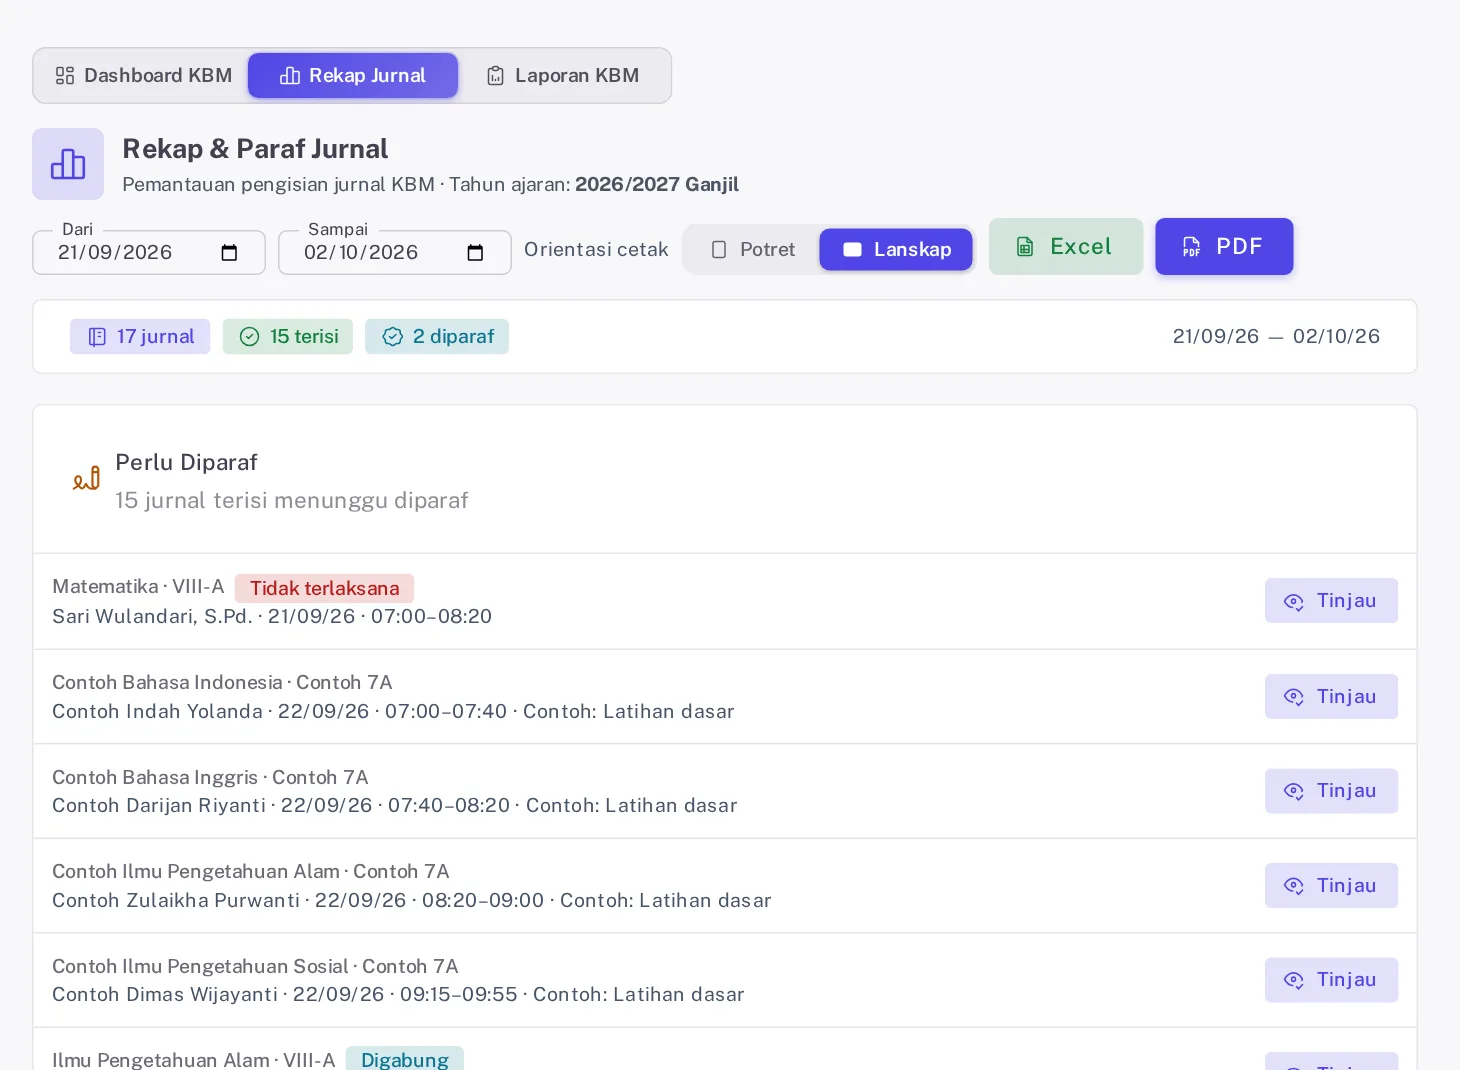Click Tinjau for Contoh Bahasa Indonesia
Screen dimensions: 1460x1070
pos(1331,696)
